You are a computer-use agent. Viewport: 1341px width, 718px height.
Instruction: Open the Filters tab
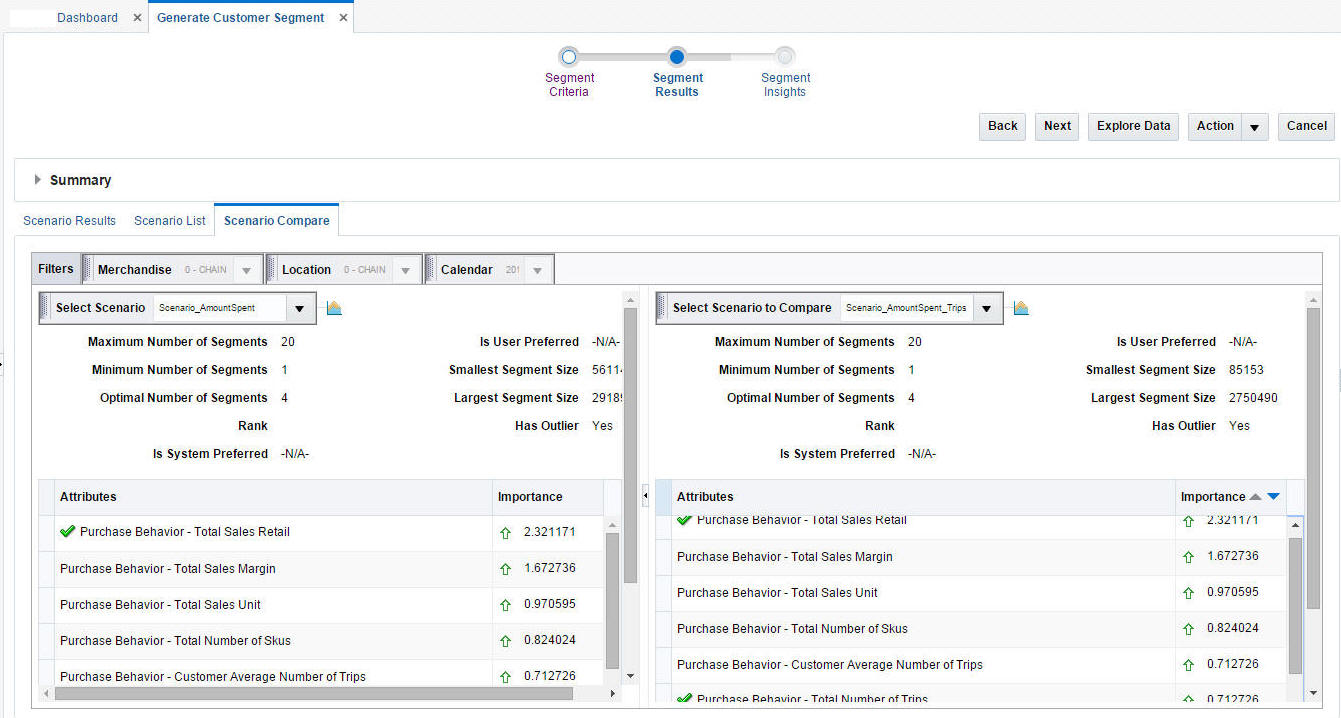click(x=56, y=269)
